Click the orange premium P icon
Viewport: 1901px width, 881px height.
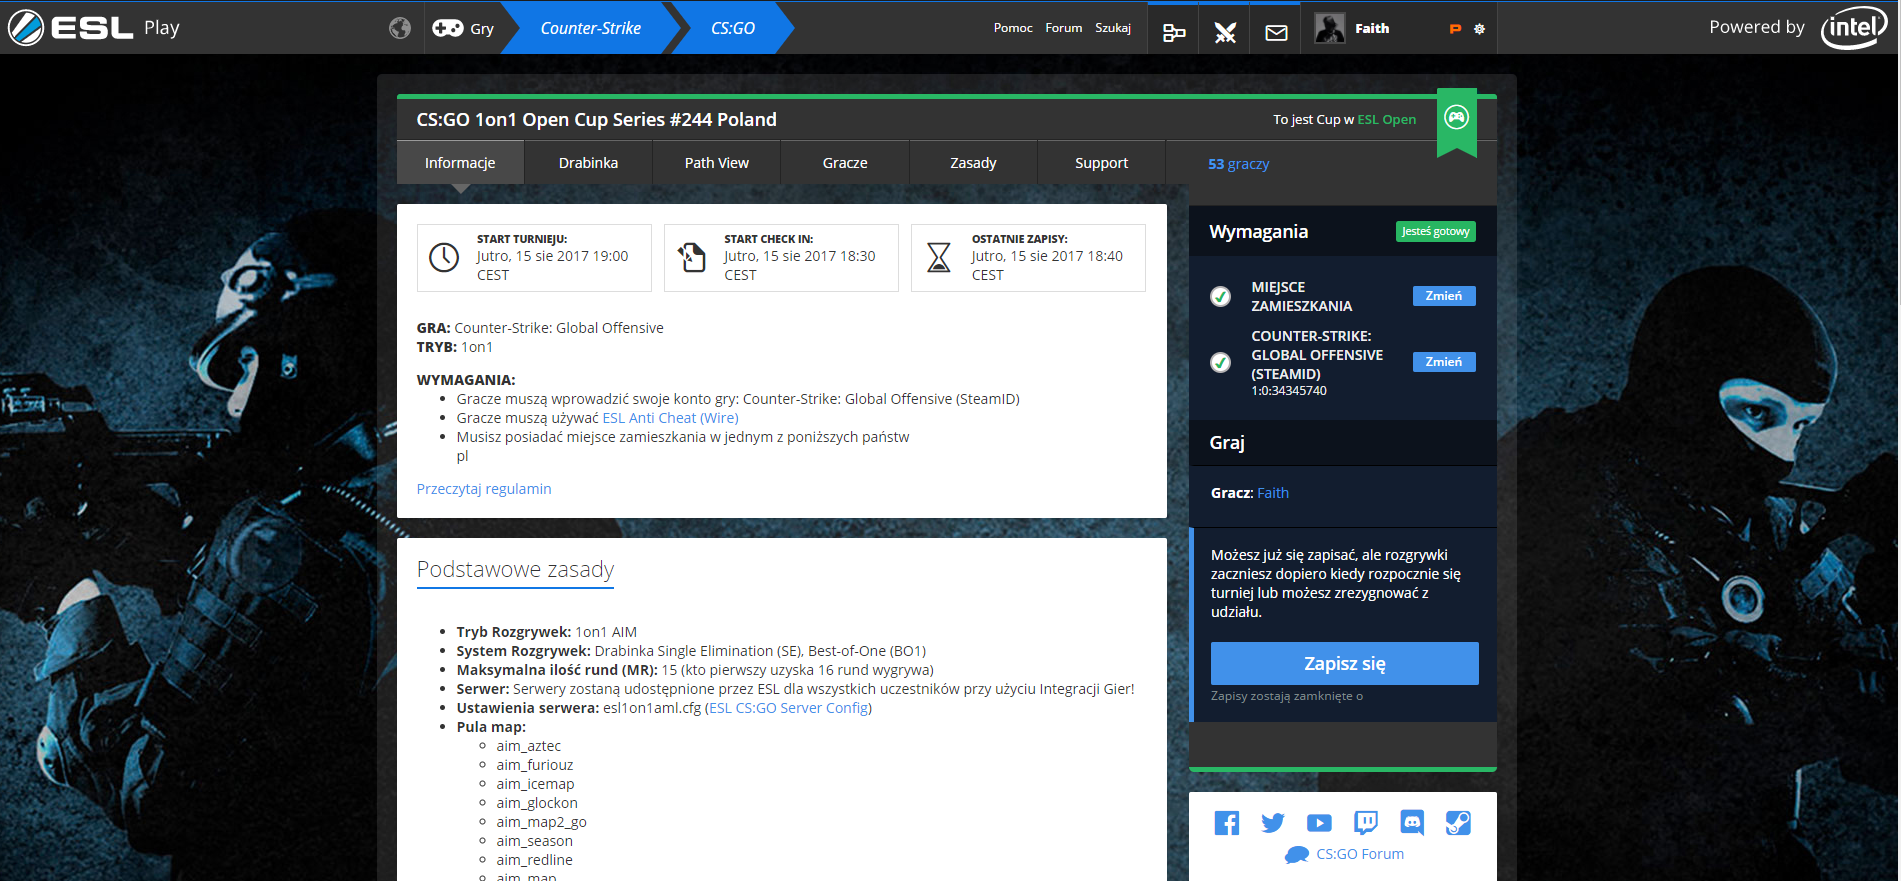pos(1455,29)
